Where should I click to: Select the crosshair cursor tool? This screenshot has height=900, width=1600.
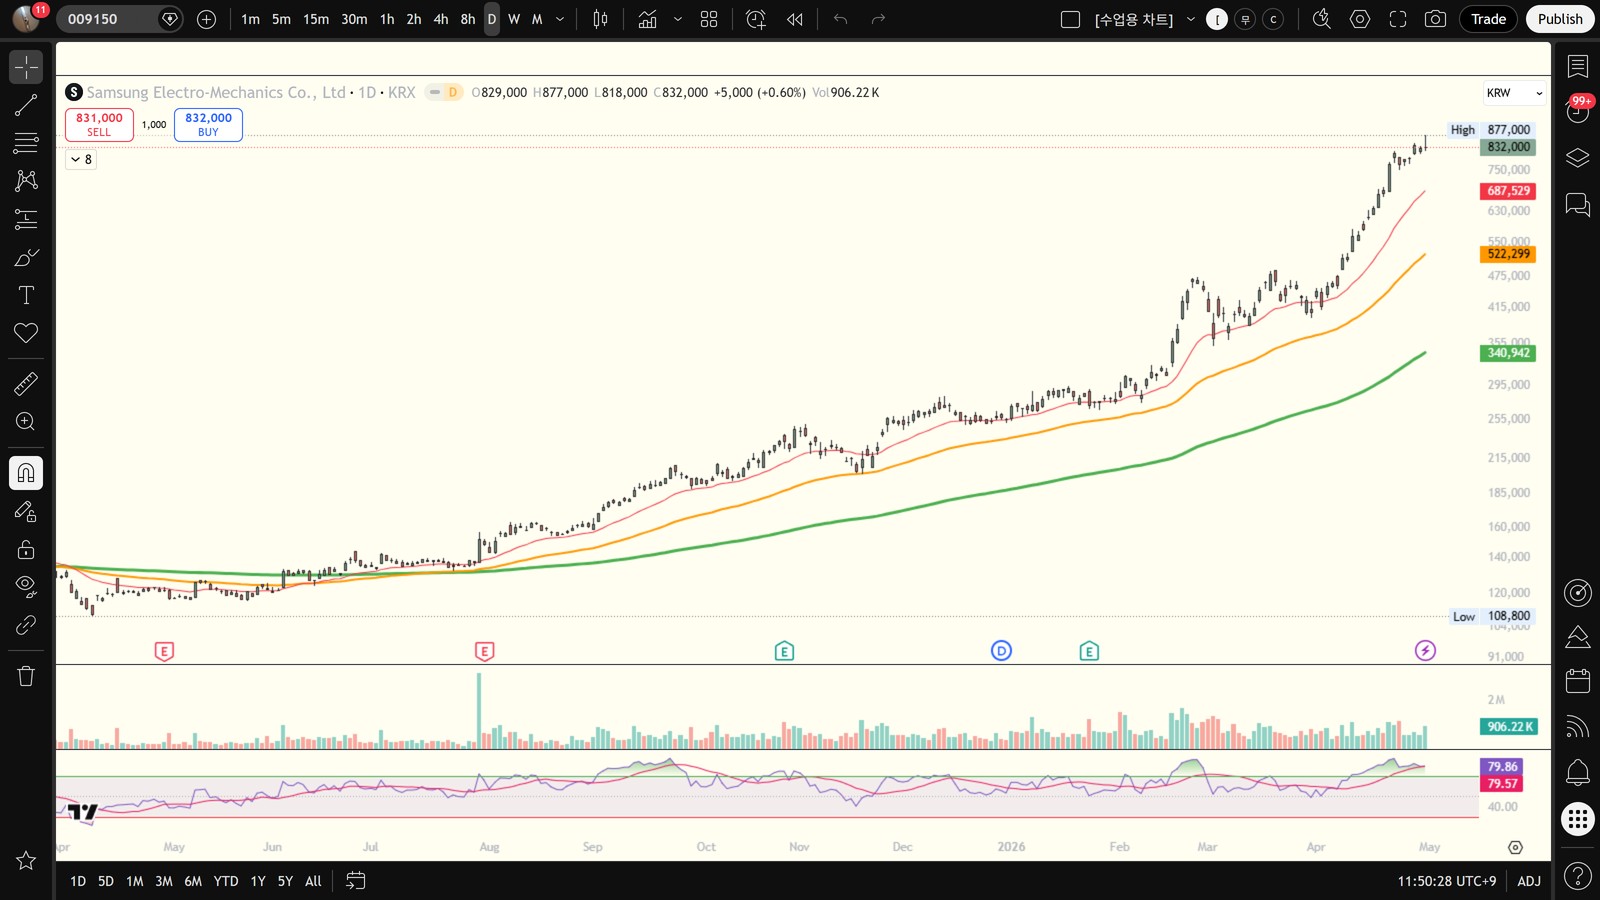[26, 67]
